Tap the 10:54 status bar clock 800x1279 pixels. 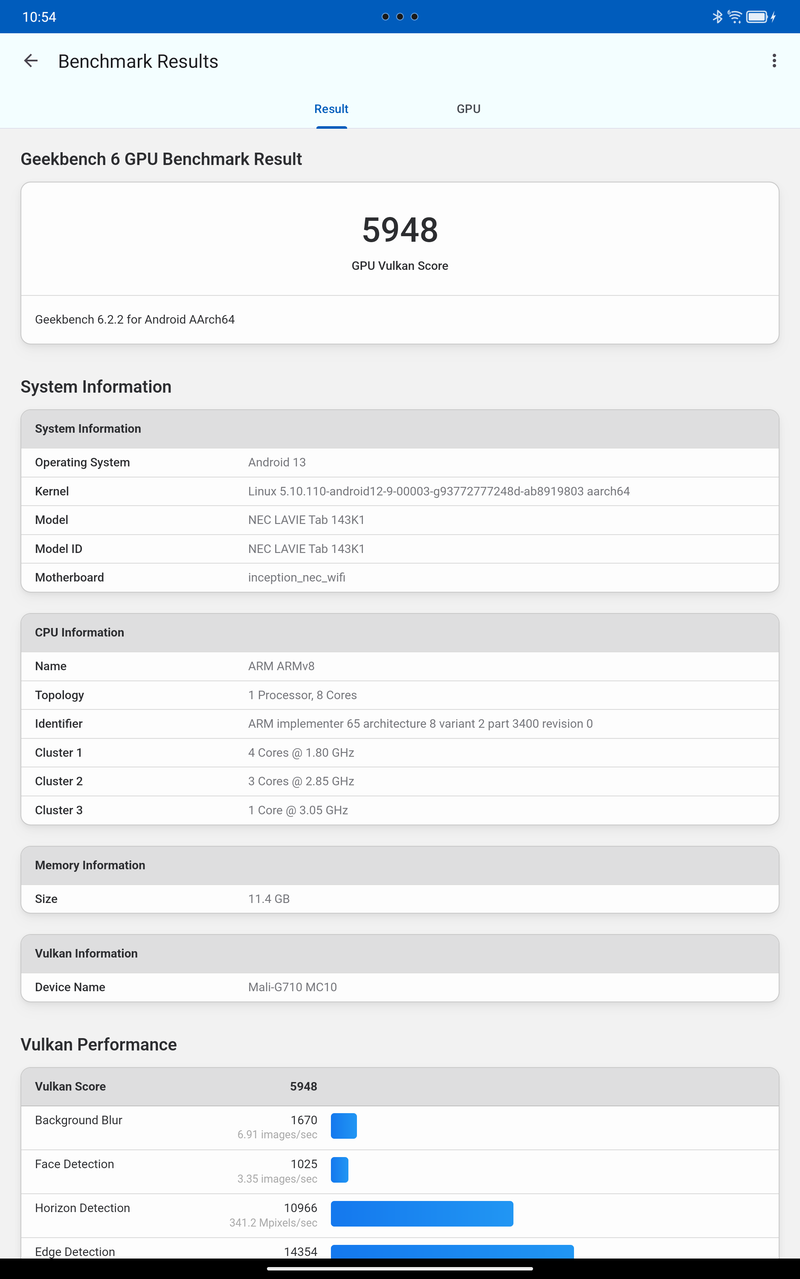click(39, 17)
